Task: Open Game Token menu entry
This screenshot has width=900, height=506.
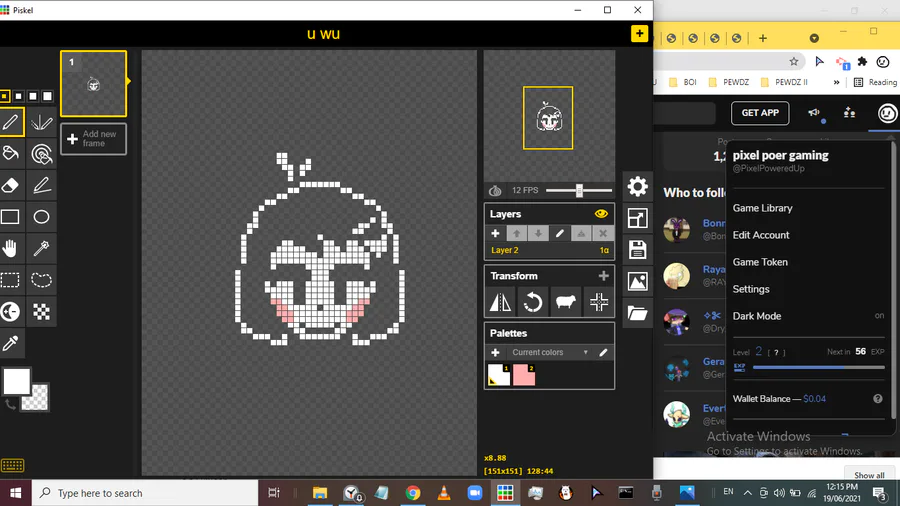Action: (760, 262)
